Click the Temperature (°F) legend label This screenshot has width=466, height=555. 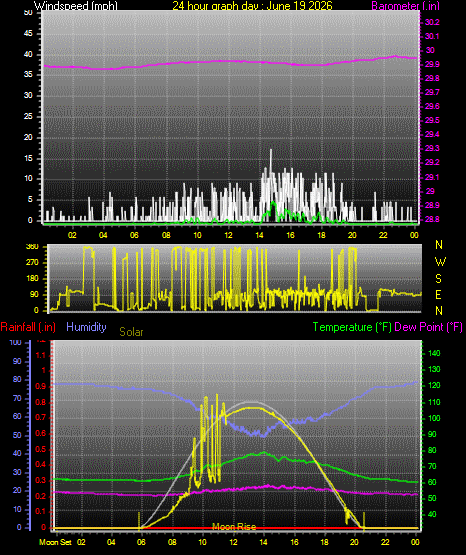tap(352, 327)
